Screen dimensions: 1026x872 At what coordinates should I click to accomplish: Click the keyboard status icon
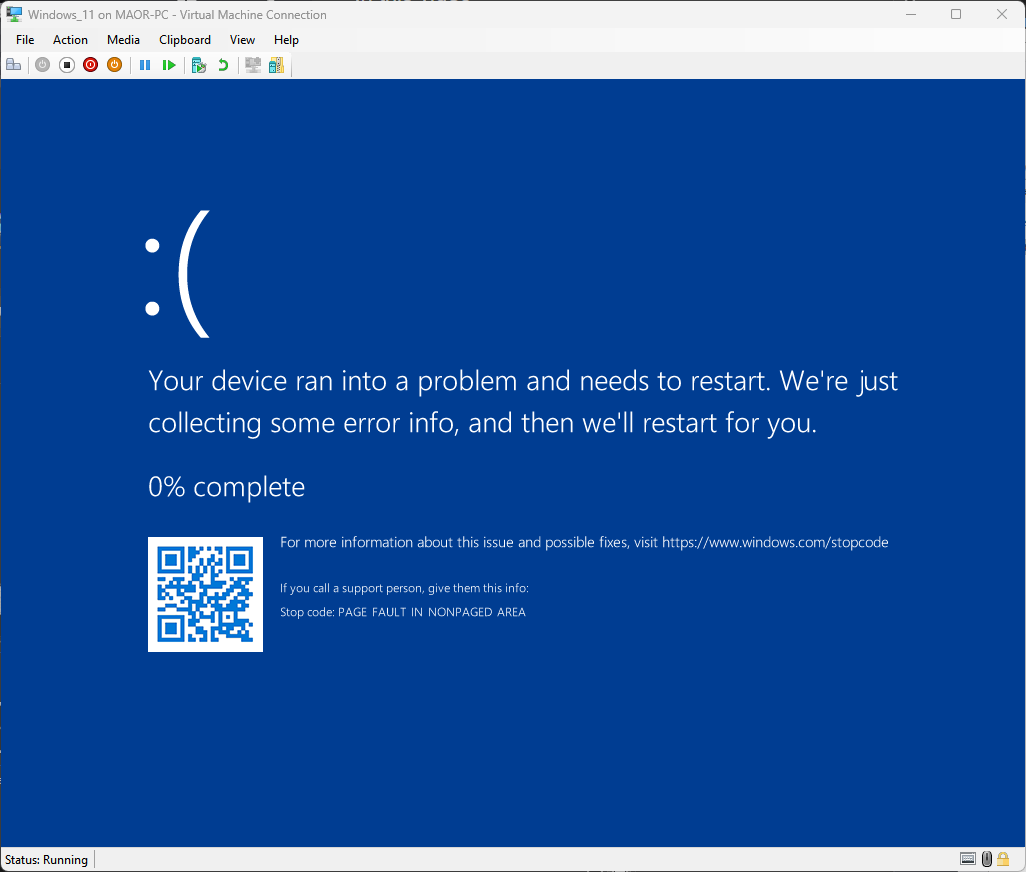coord(967,858)
